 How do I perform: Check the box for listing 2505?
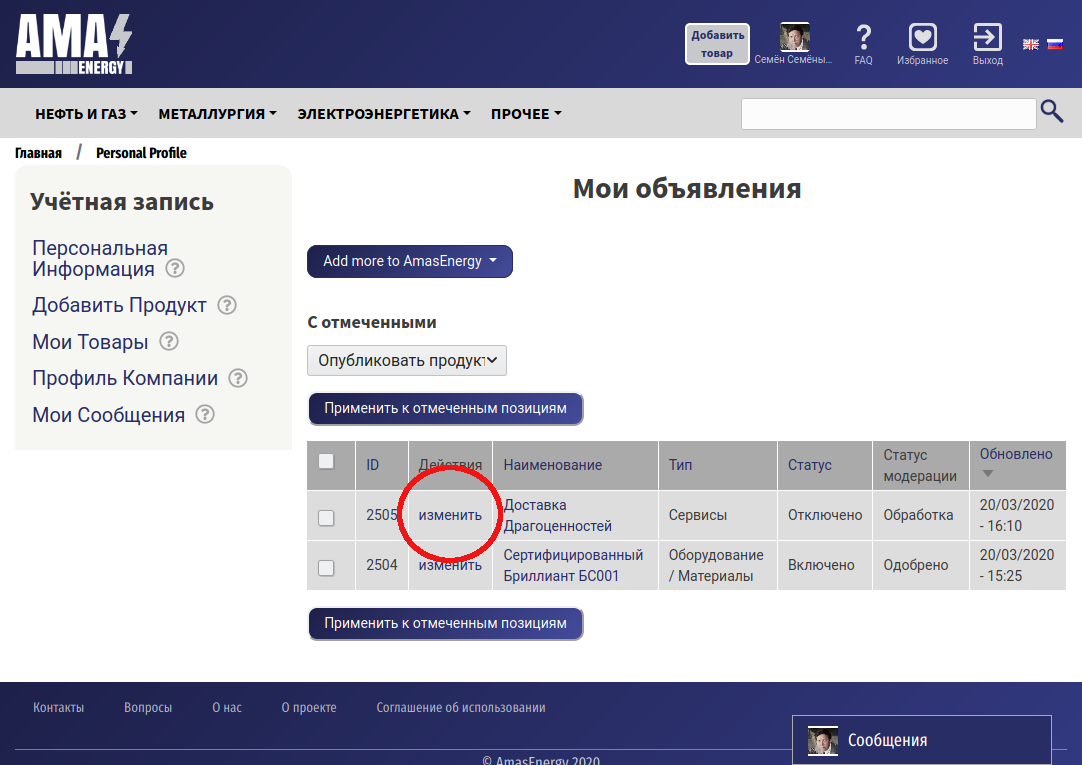pyautogui.click(x=326, y=517)
